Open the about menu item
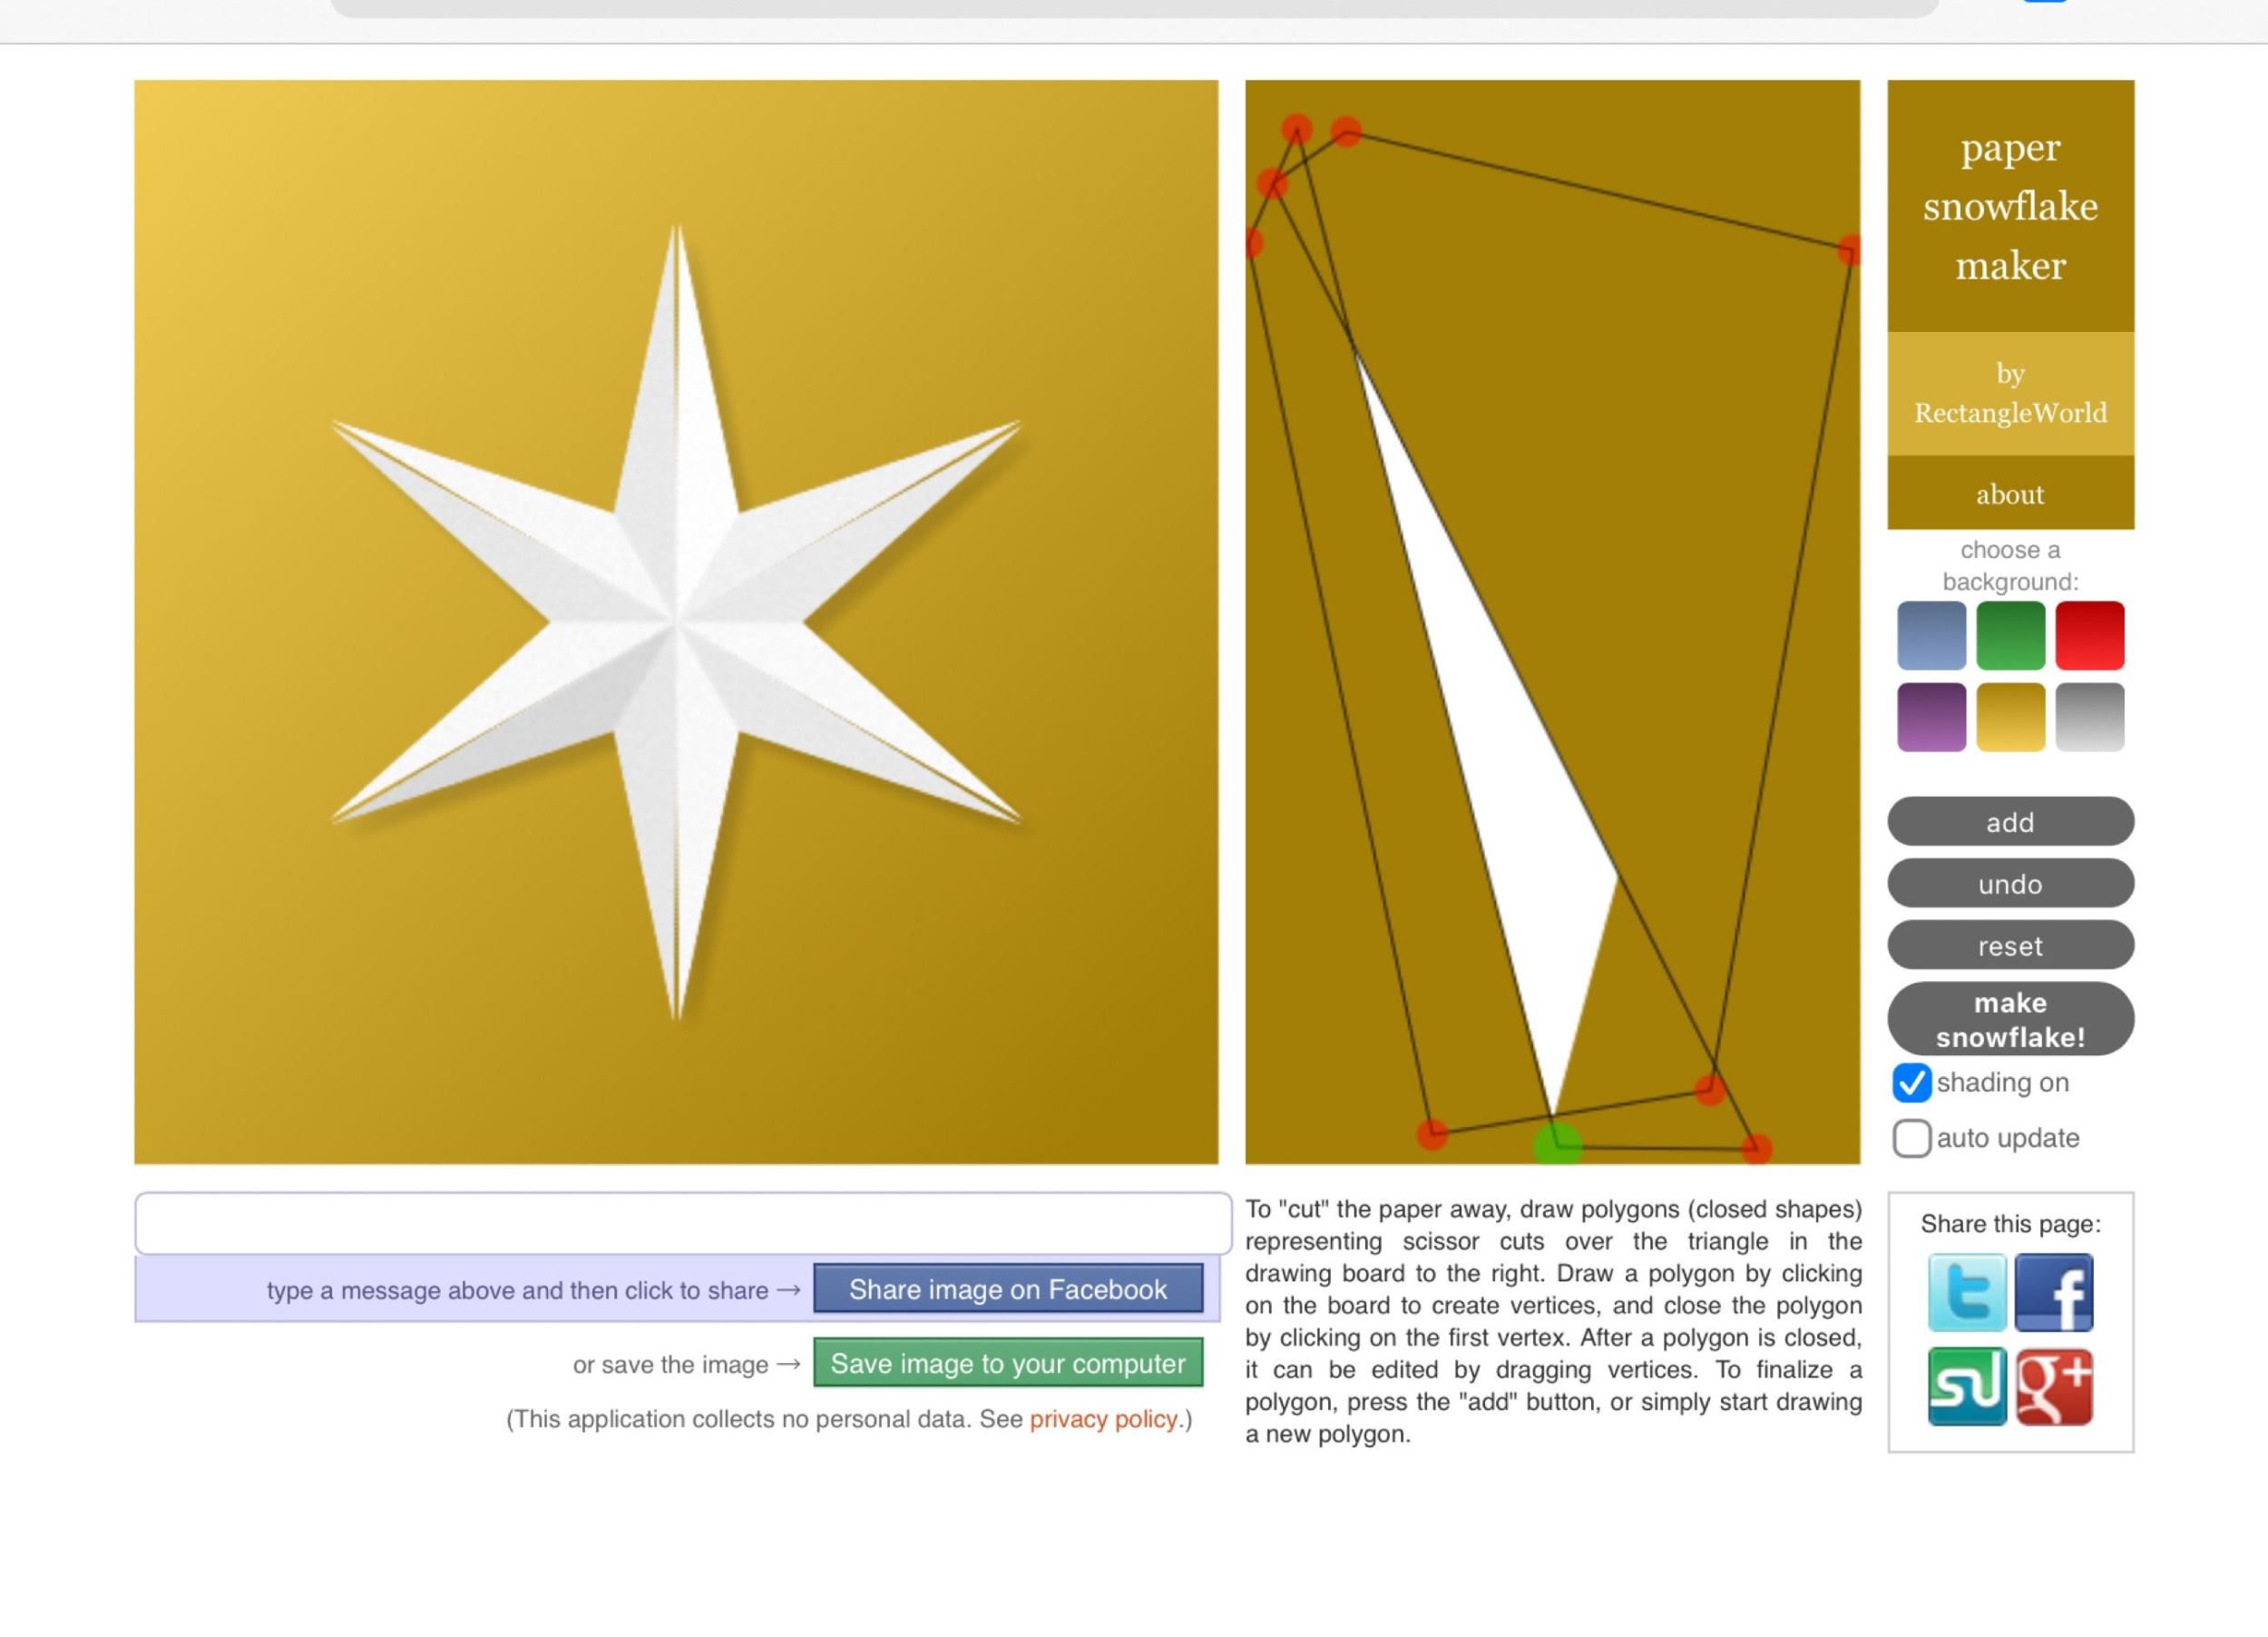 click(x=2010, y=494)
